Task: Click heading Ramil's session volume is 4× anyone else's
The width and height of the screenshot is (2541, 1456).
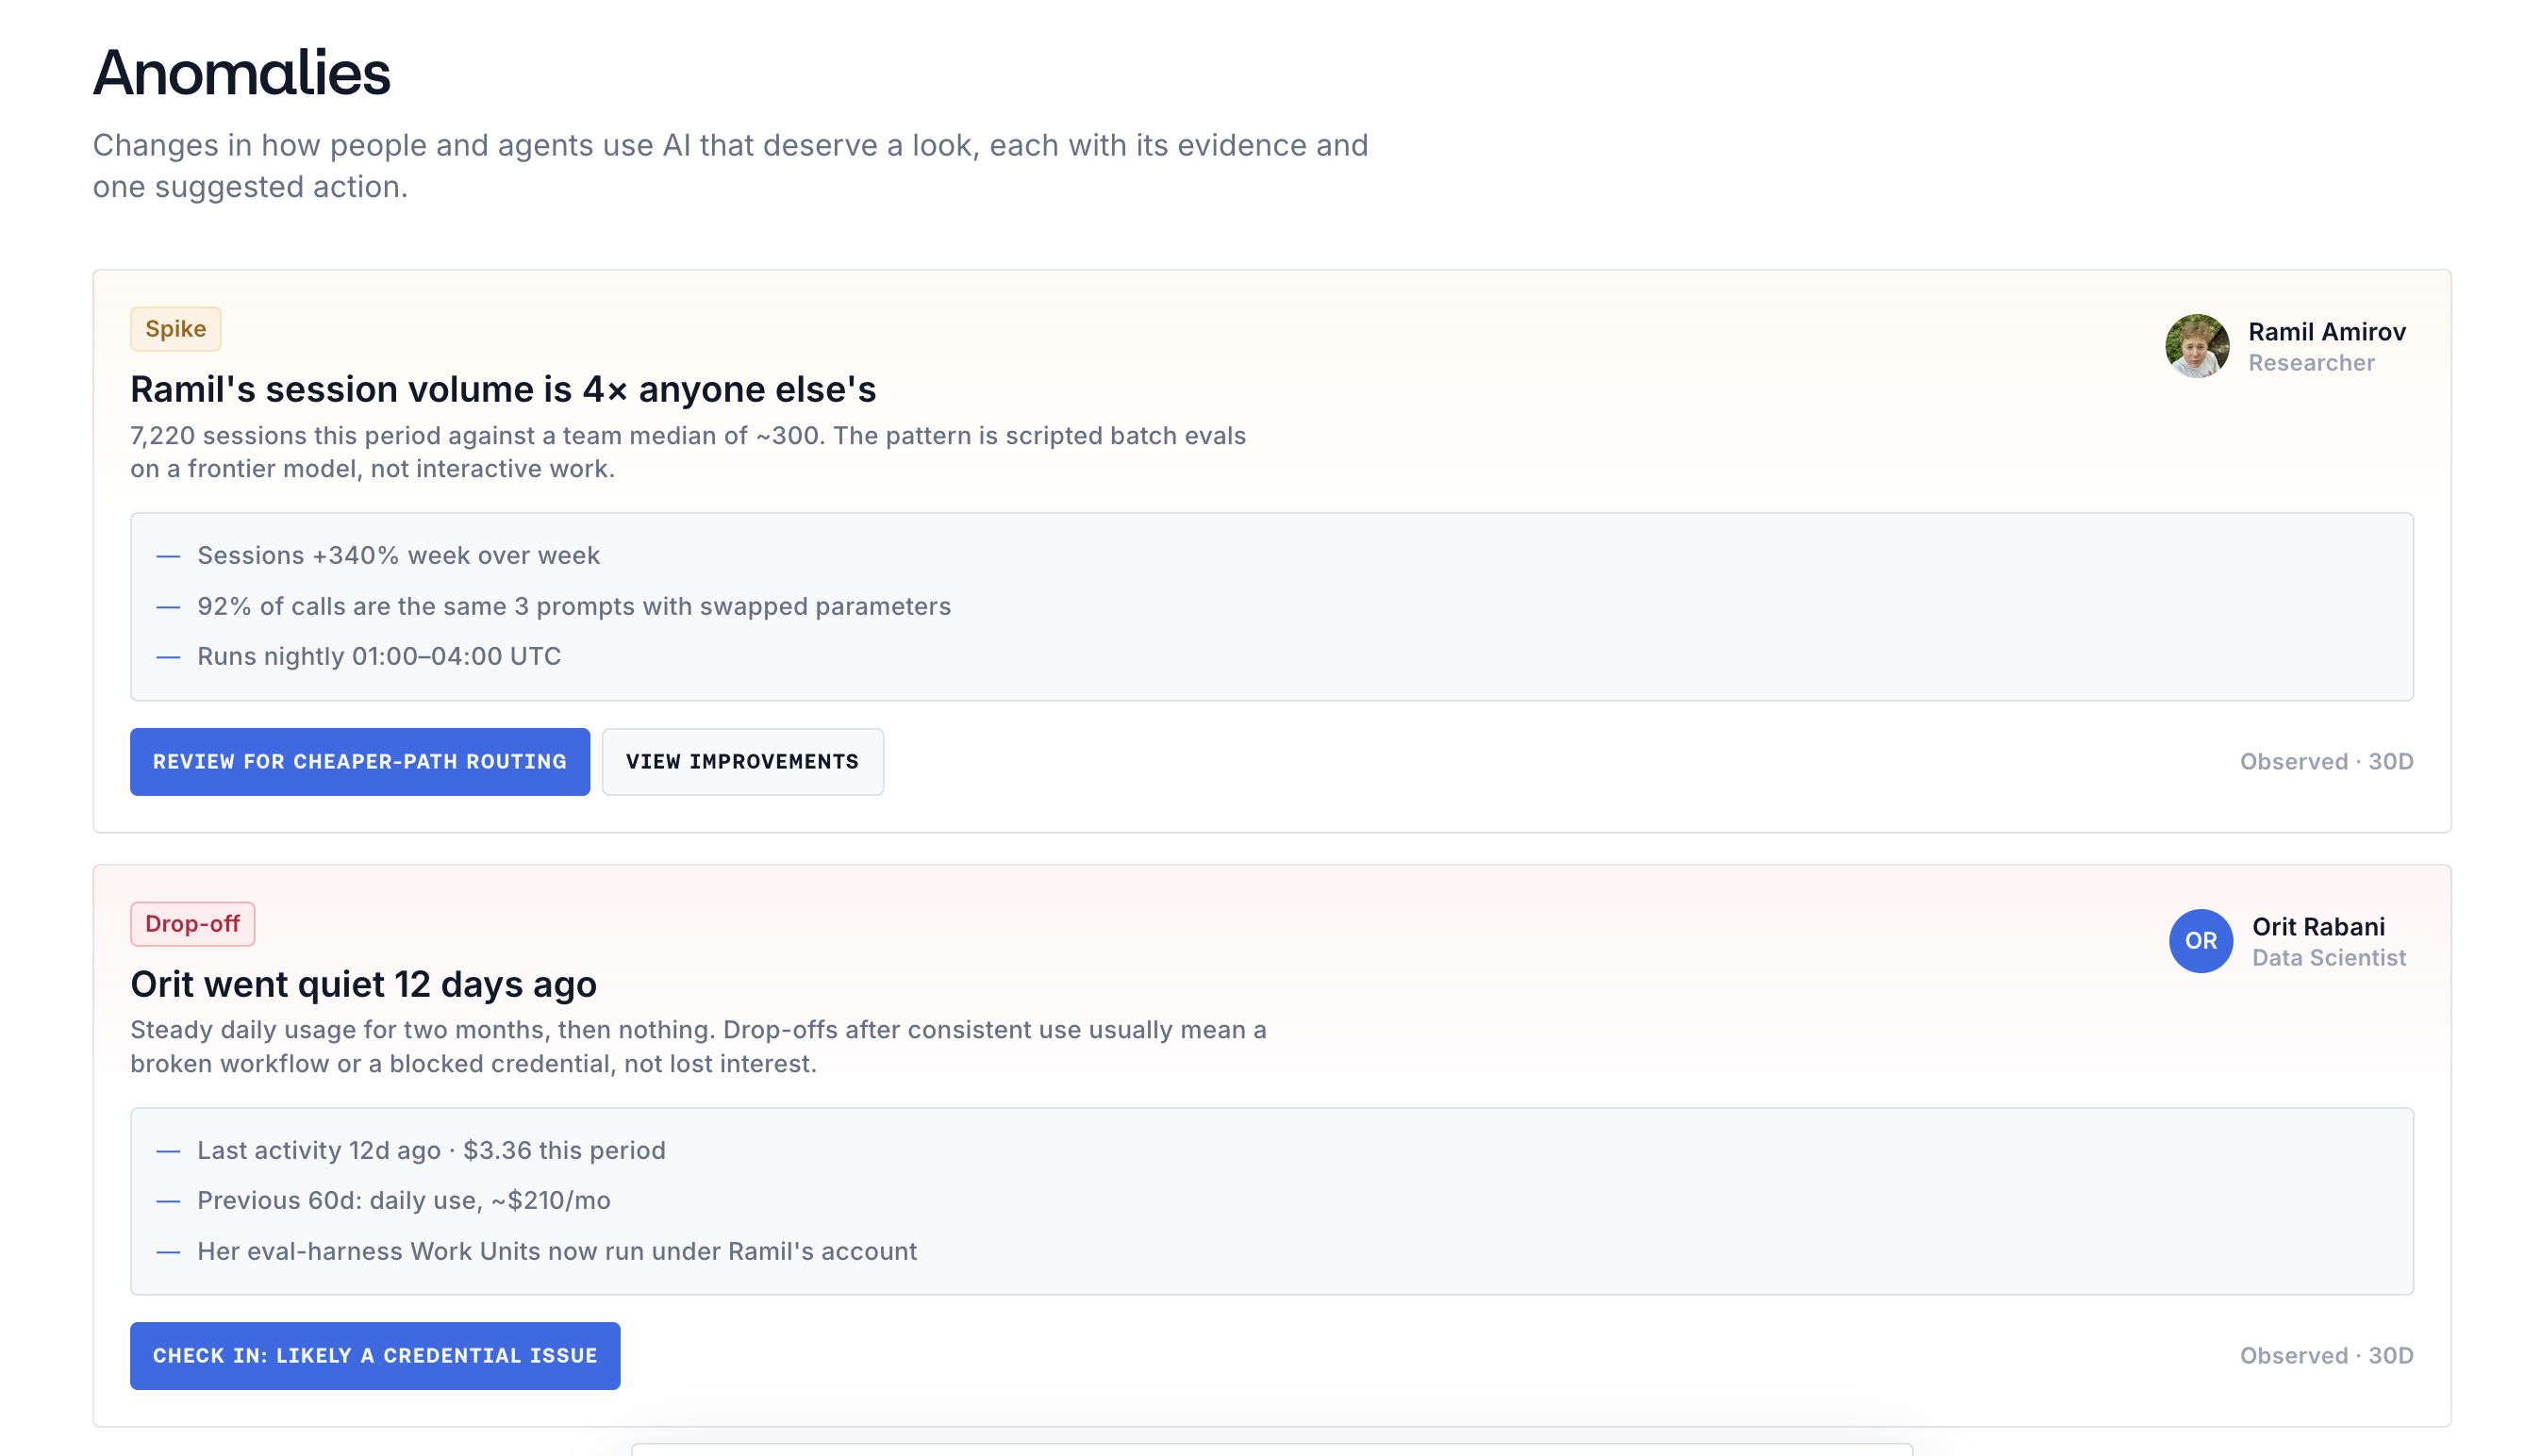Action: tap(503, 390)
